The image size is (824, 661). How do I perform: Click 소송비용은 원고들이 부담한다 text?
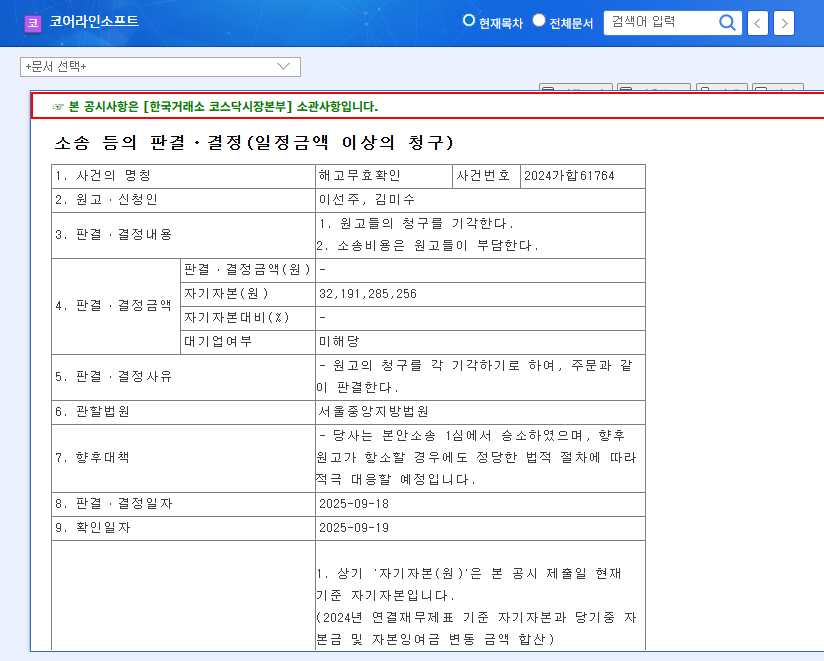(x=428, y=245)
